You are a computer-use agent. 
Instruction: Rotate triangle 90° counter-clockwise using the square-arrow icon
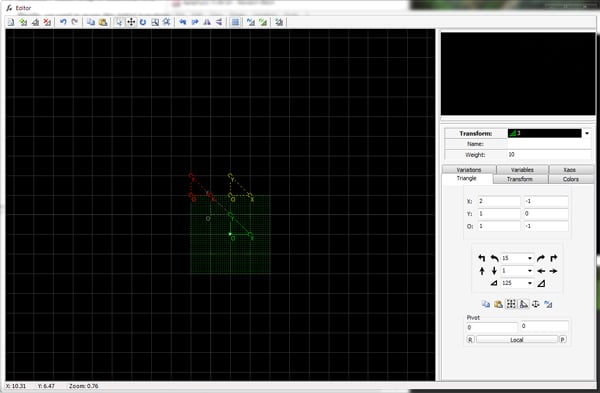click(482, 258)
